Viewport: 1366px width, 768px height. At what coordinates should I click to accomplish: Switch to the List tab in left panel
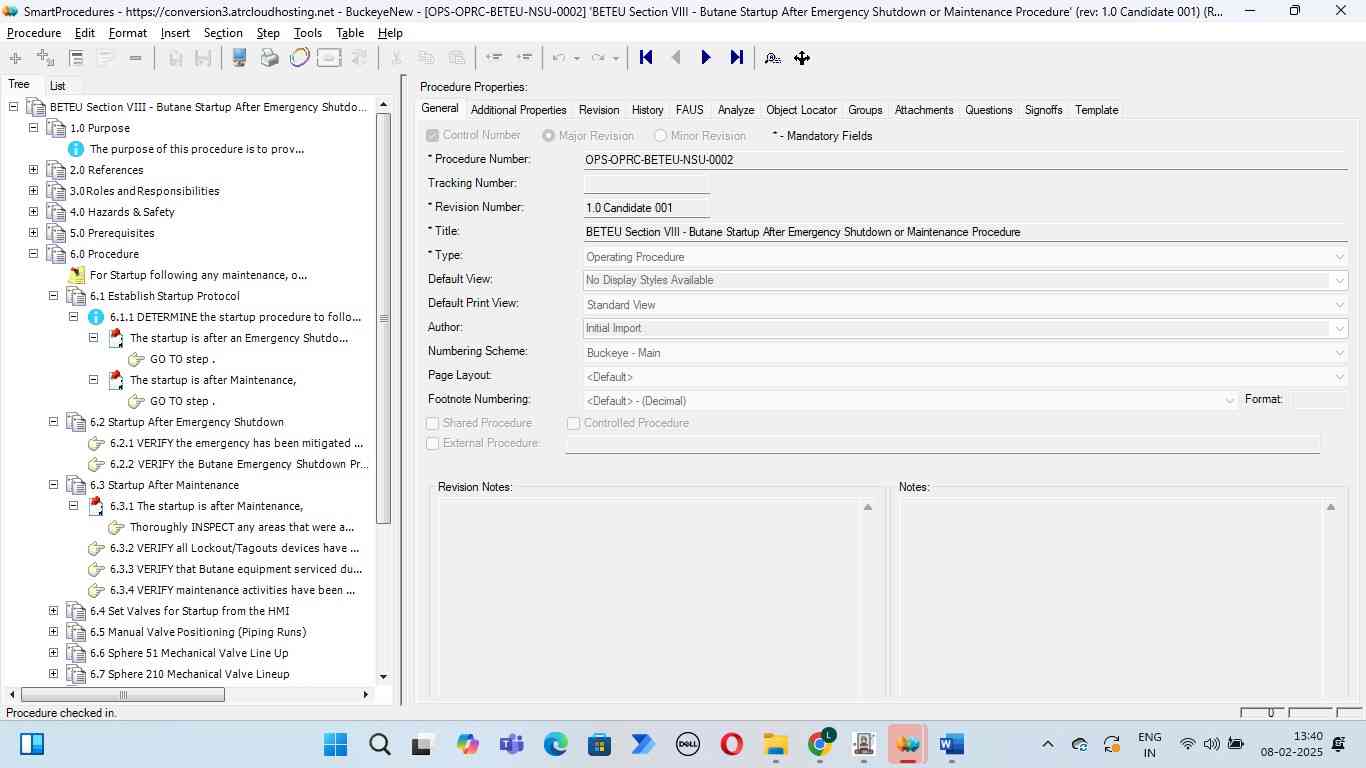pyautogui.click(x=58, y=86)
